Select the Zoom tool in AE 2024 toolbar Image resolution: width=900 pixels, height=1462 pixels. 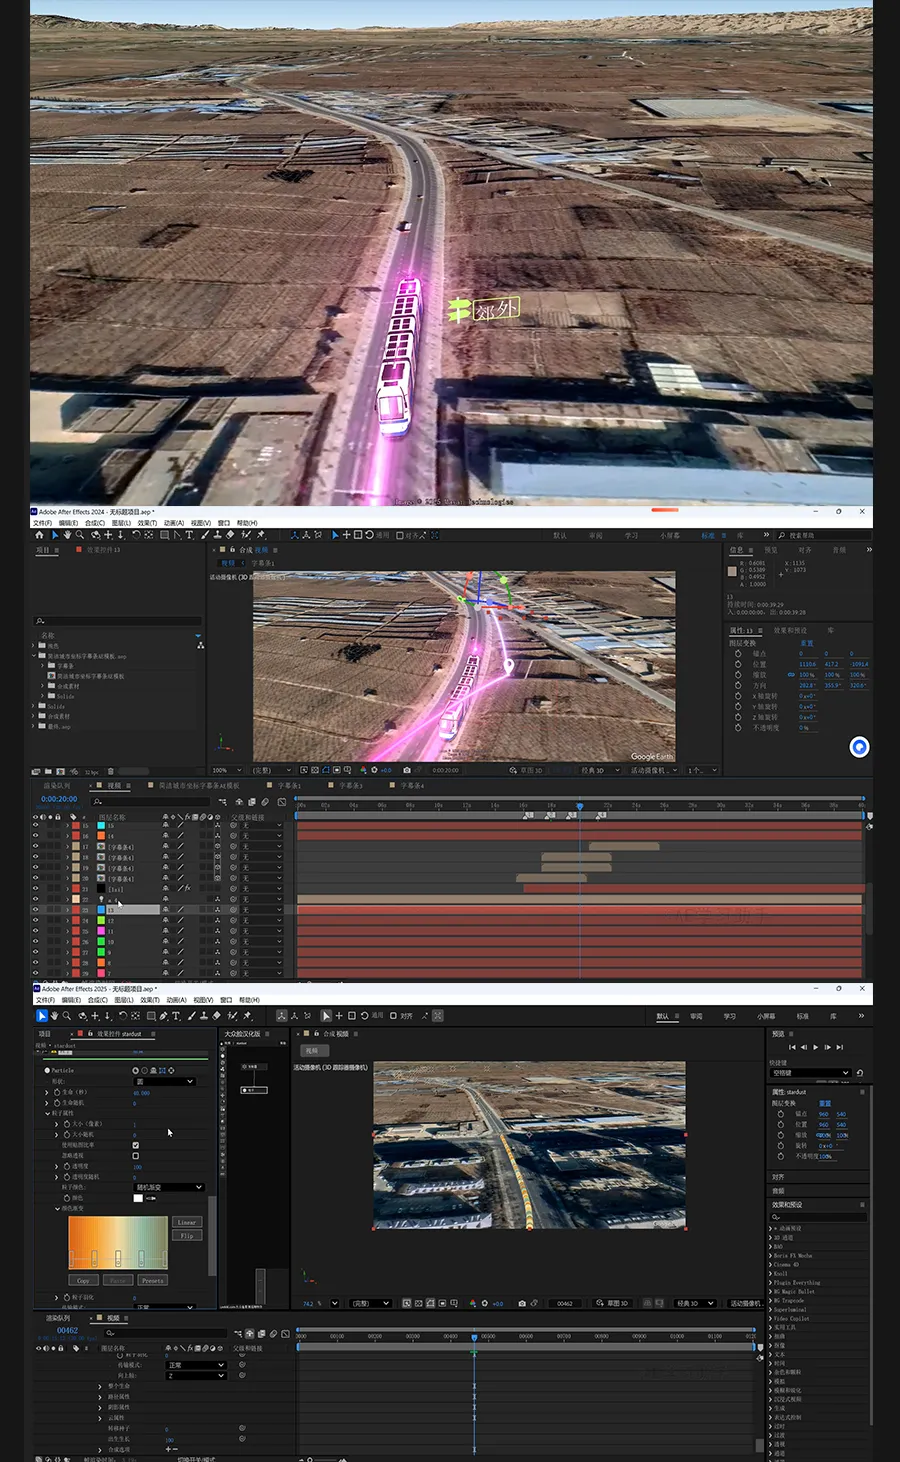[x=80, y=535]
